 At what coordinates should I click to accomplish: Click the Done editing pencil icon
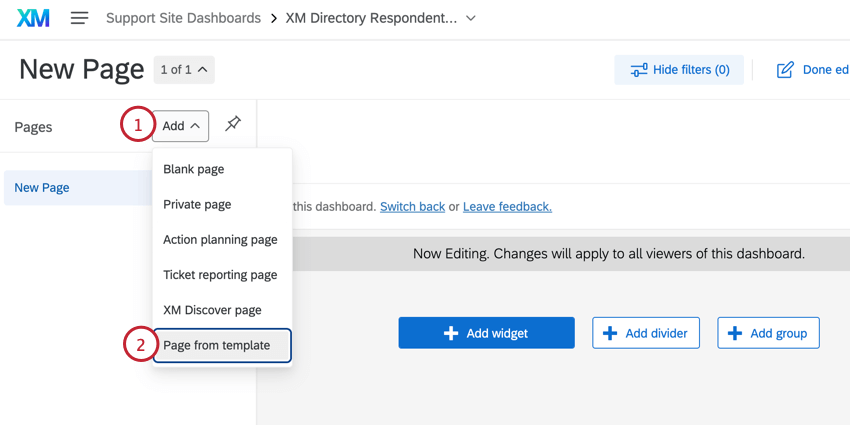(785, 70)
